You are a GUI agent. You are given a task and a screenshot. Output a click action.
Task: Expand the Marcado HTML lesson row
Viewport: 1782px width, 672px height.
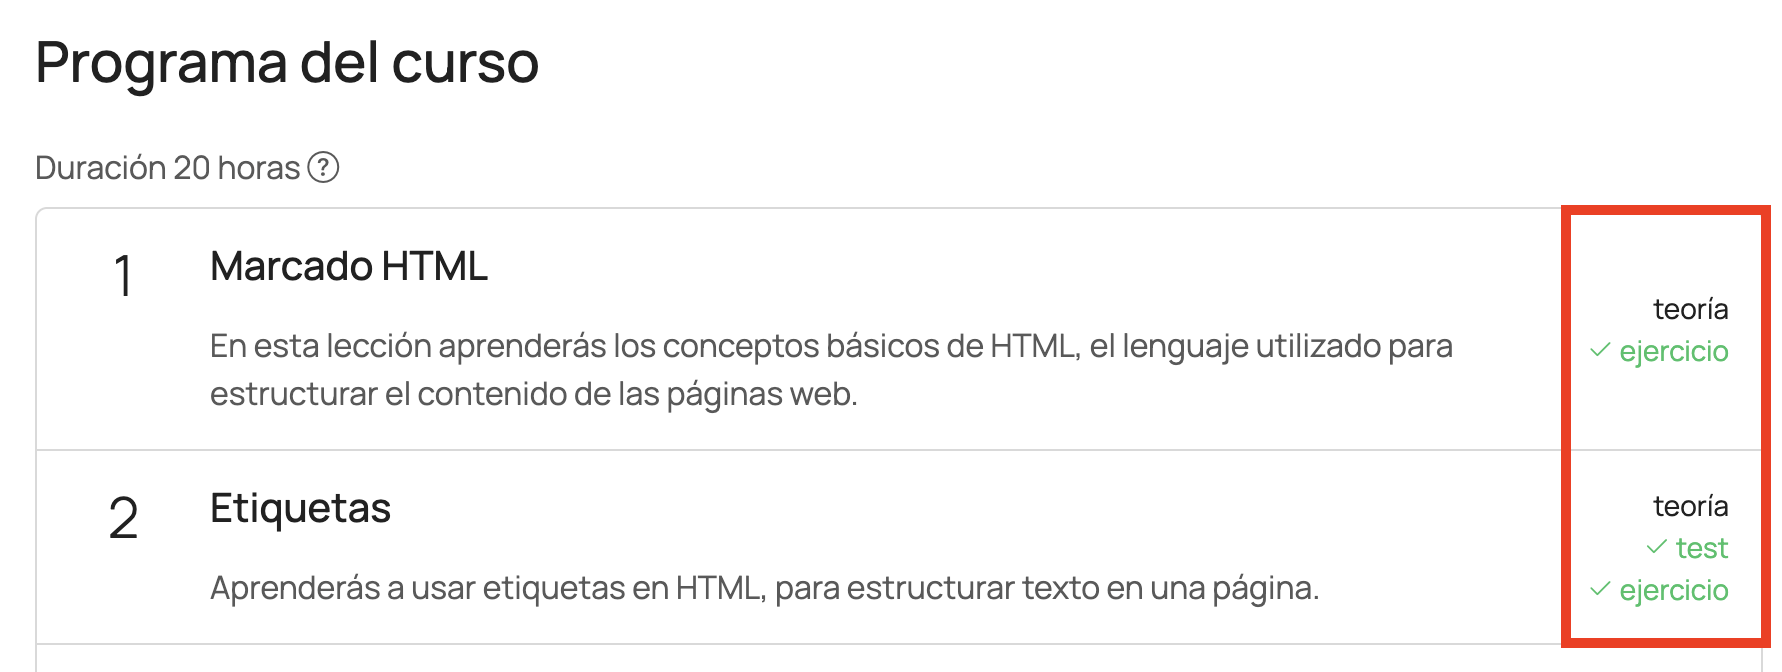point(800,330)
